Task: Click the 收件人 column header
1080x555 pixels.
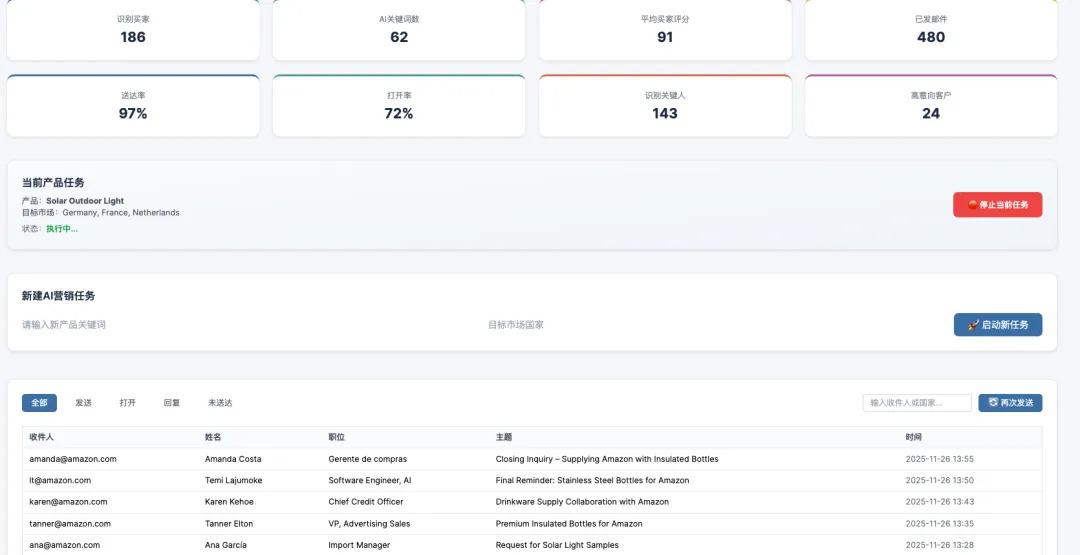Action: coord(41,437)
